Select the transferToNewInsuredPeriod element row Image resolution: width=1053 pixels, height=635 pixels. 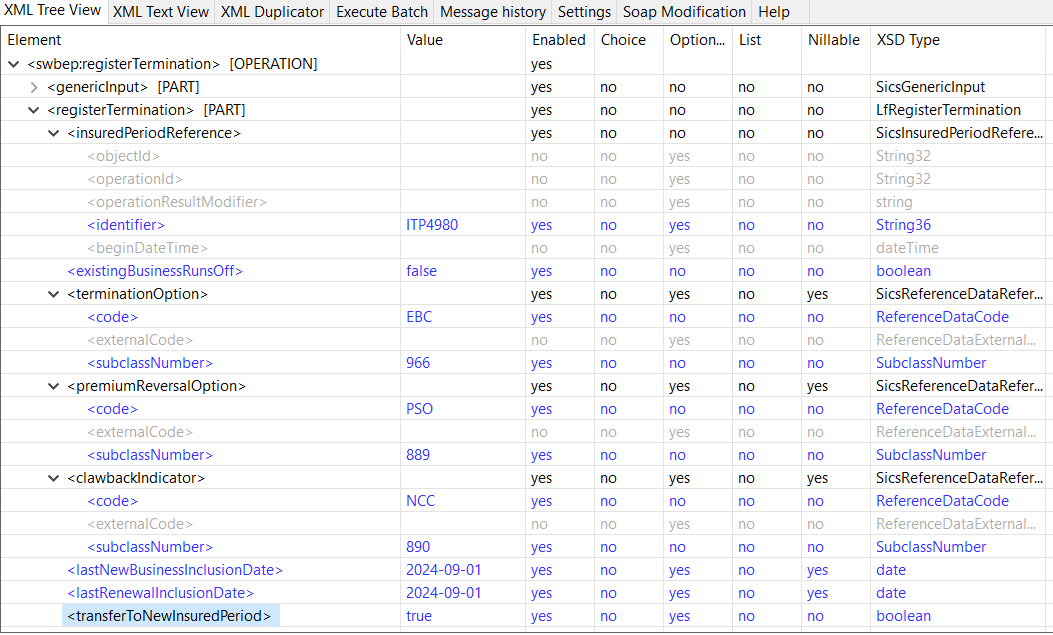[x=168, y=616]
